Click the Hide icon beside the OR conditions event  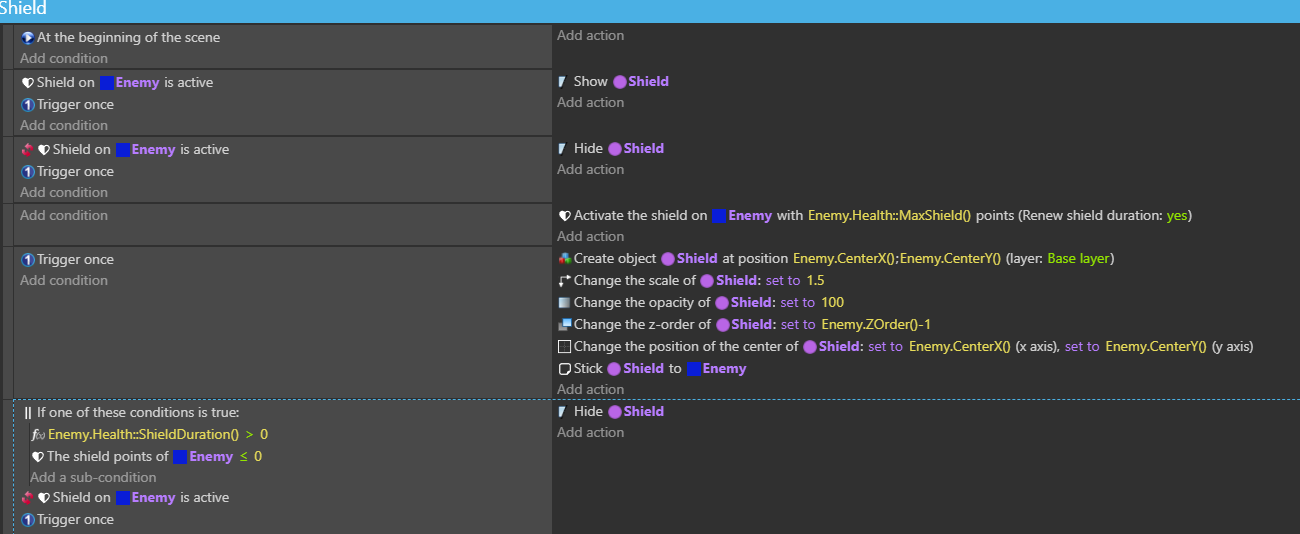pos(563,411)
